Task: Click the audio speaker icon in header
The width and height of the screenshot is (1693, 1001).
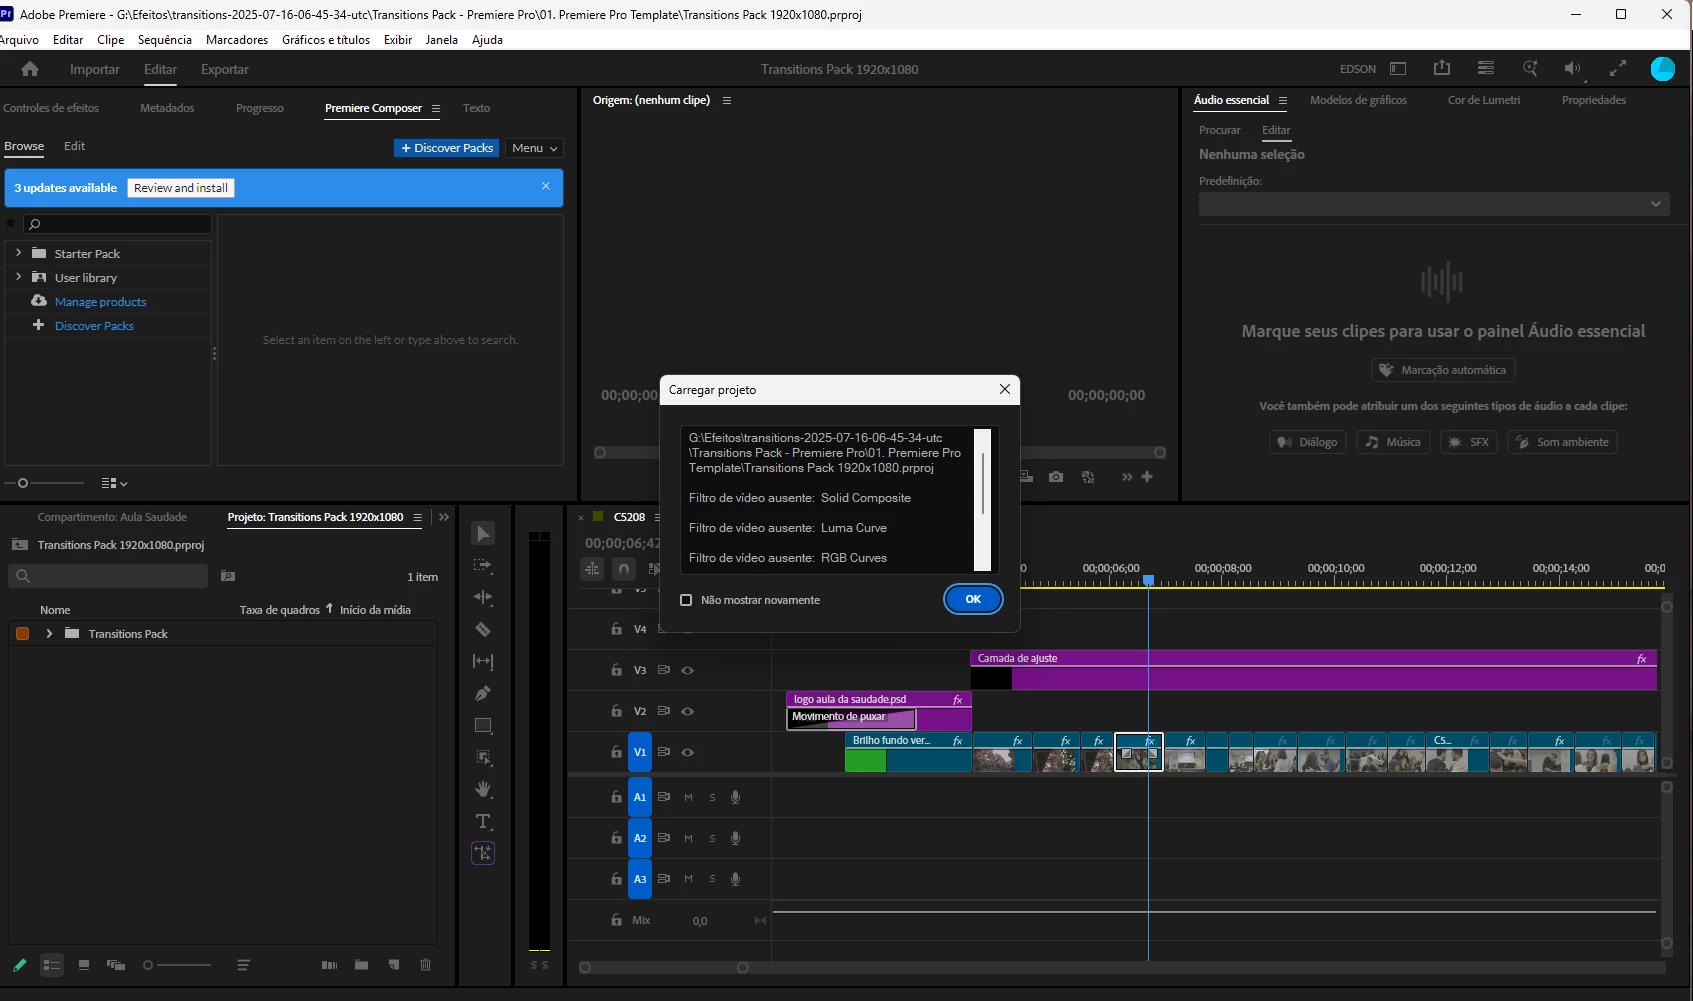Action: tap(1572, 68)
